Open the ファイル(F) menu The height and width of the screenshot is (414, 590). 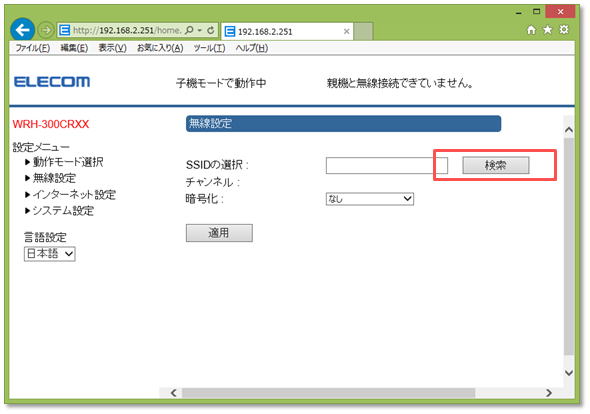pyautogui.click(x=33, y=48)
